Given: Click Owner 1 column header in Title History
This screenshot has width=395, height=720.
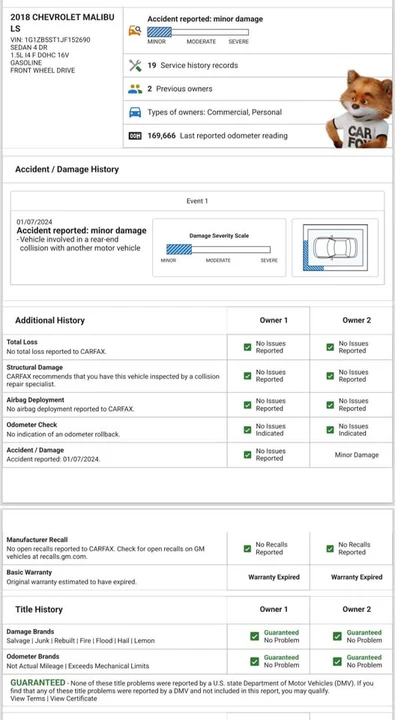Looking at the screenshot, I should tap(274, 609).
